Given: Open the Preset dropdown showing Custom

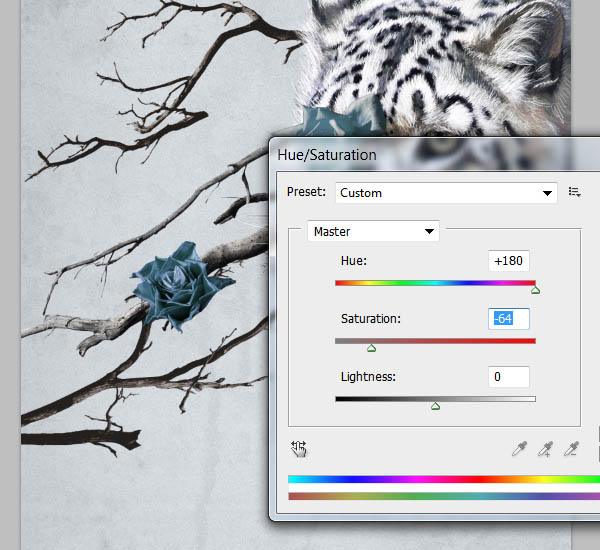Looking at the screenshot, I should pyautogui.click(x=446, y=193).
